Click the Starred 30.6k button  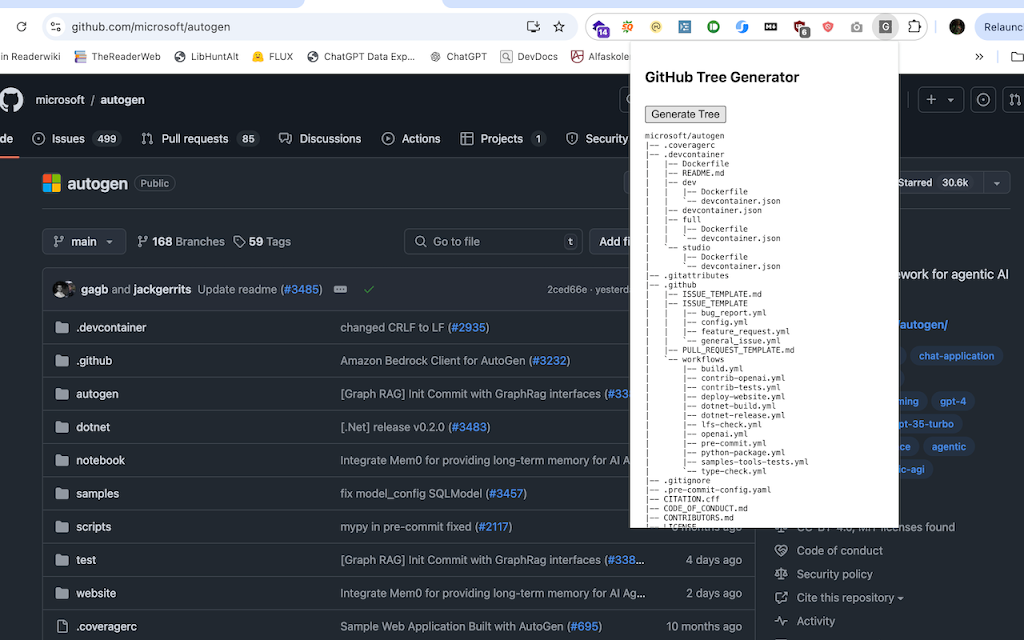click(940, 183)
